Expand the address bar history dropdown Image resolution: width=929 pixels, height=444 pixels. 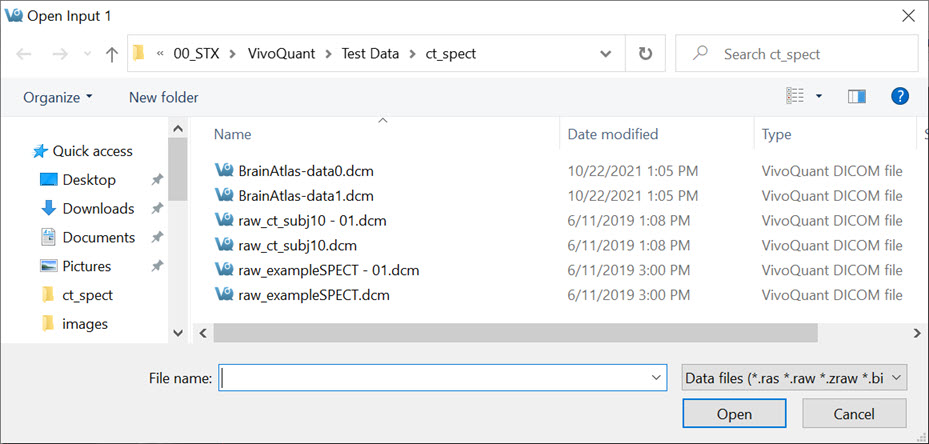[606, 54]
